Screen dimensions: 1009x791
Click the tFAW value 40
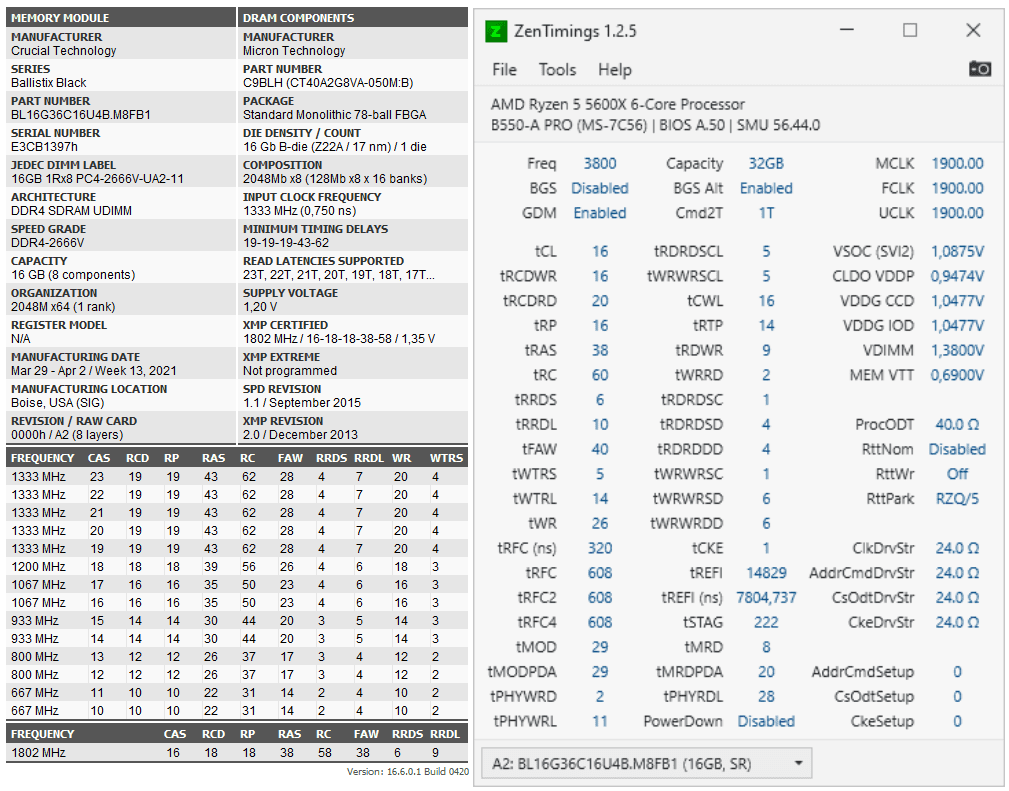600,449
